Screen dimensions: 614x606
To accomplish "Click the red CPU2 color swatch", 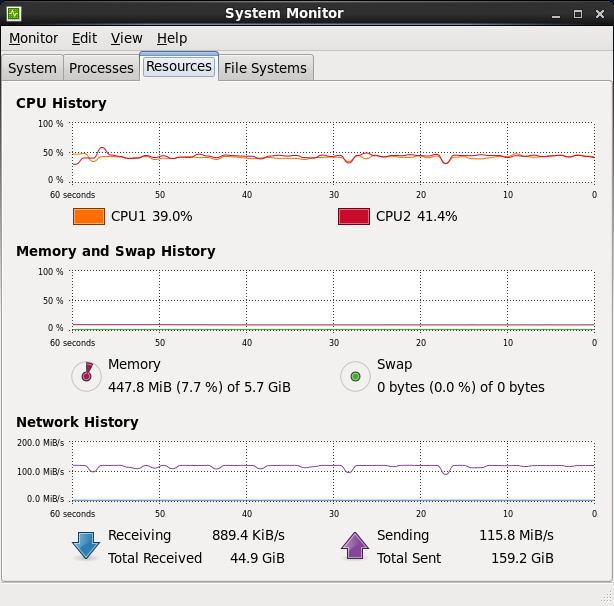I will [x=354, y=216].
